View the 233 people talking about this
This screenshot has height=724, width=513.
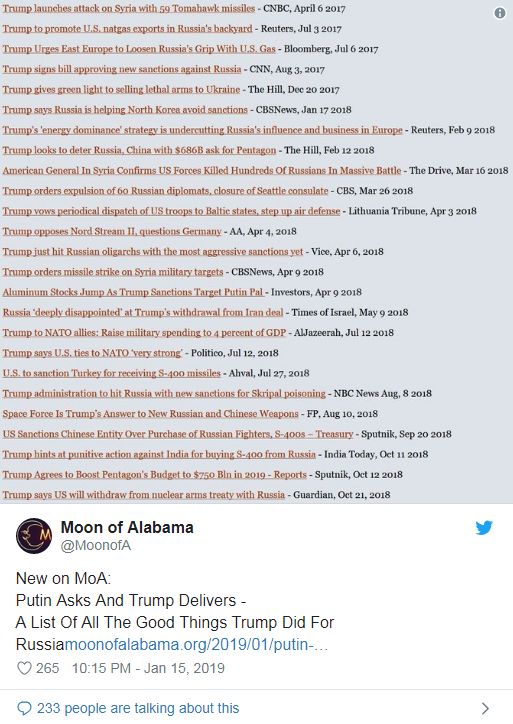[x=138, y=708]
